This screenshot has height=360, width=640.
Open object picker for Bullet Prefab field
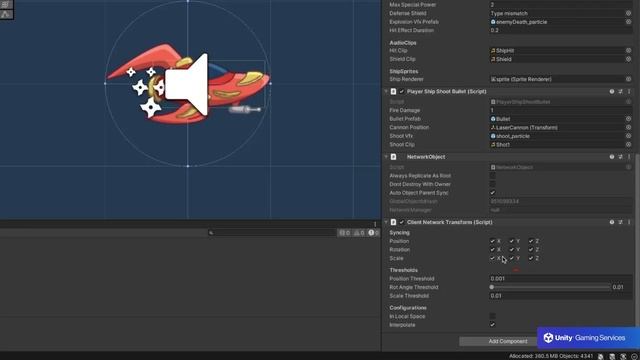click(628, 119)
